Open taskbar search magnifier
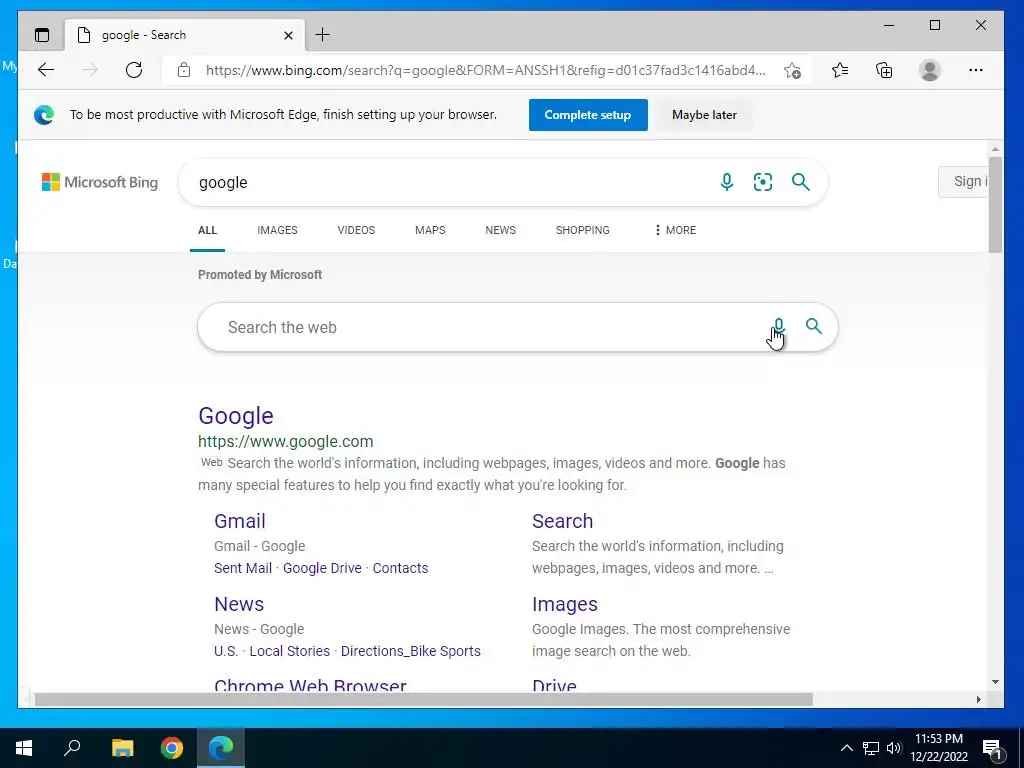The image size is (1024, 768). pyautogui.click(x=72, y=748)
